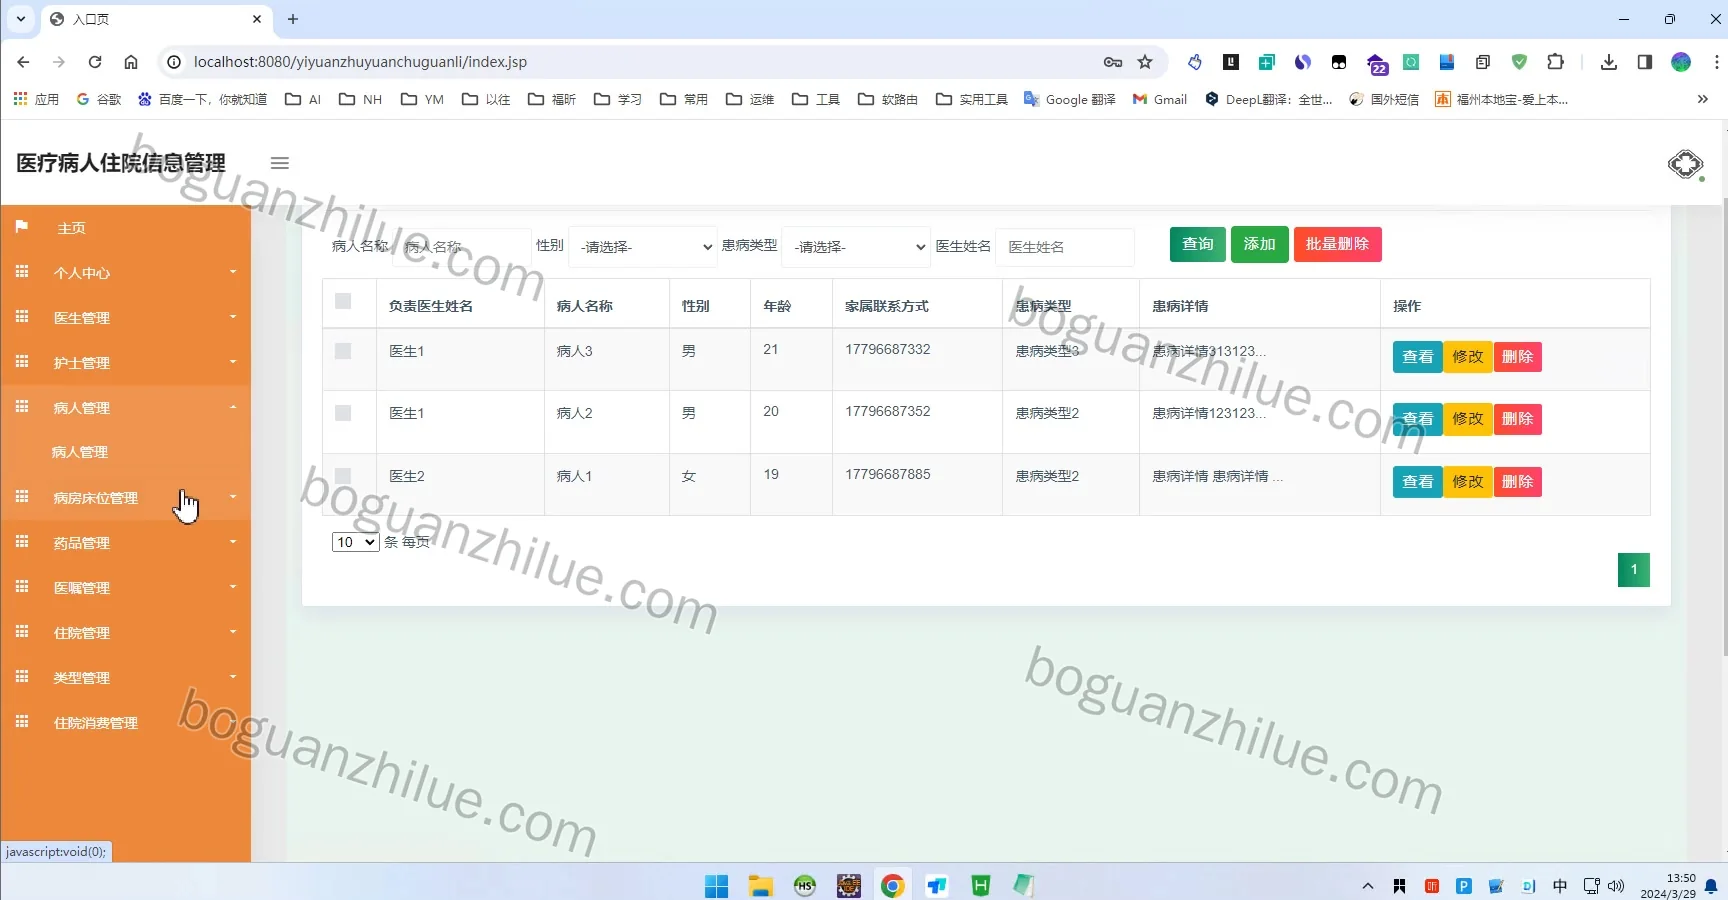Screen dimensions: 1728x900
Task: Check the row checkbox for 病人1
Action: click(x=343, y=476)
